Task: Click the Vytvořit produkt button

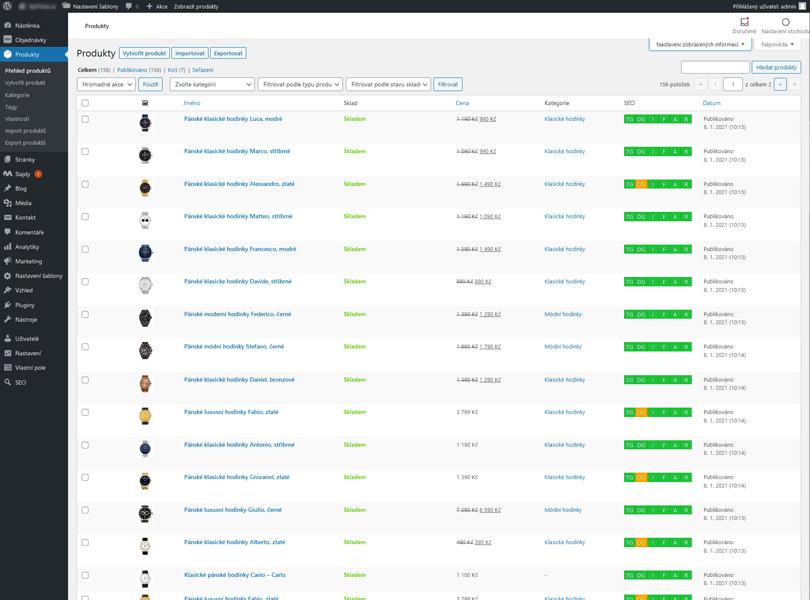Action: (x=144, y=53)
